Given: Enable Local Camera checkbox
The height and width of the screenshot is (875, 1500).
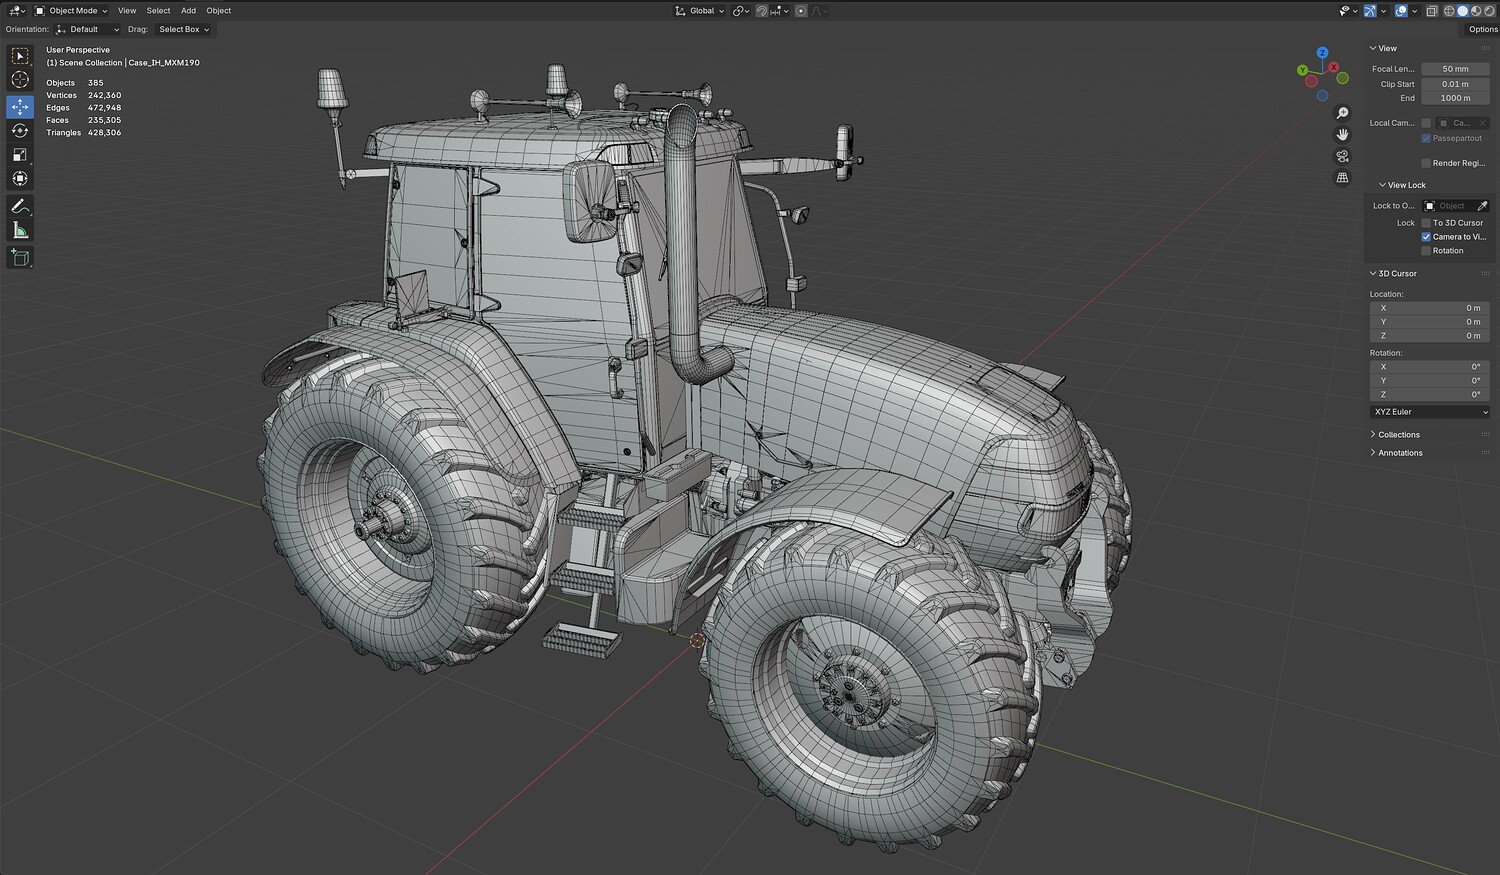Looking at the screenshot, I should click(1426, 123).
